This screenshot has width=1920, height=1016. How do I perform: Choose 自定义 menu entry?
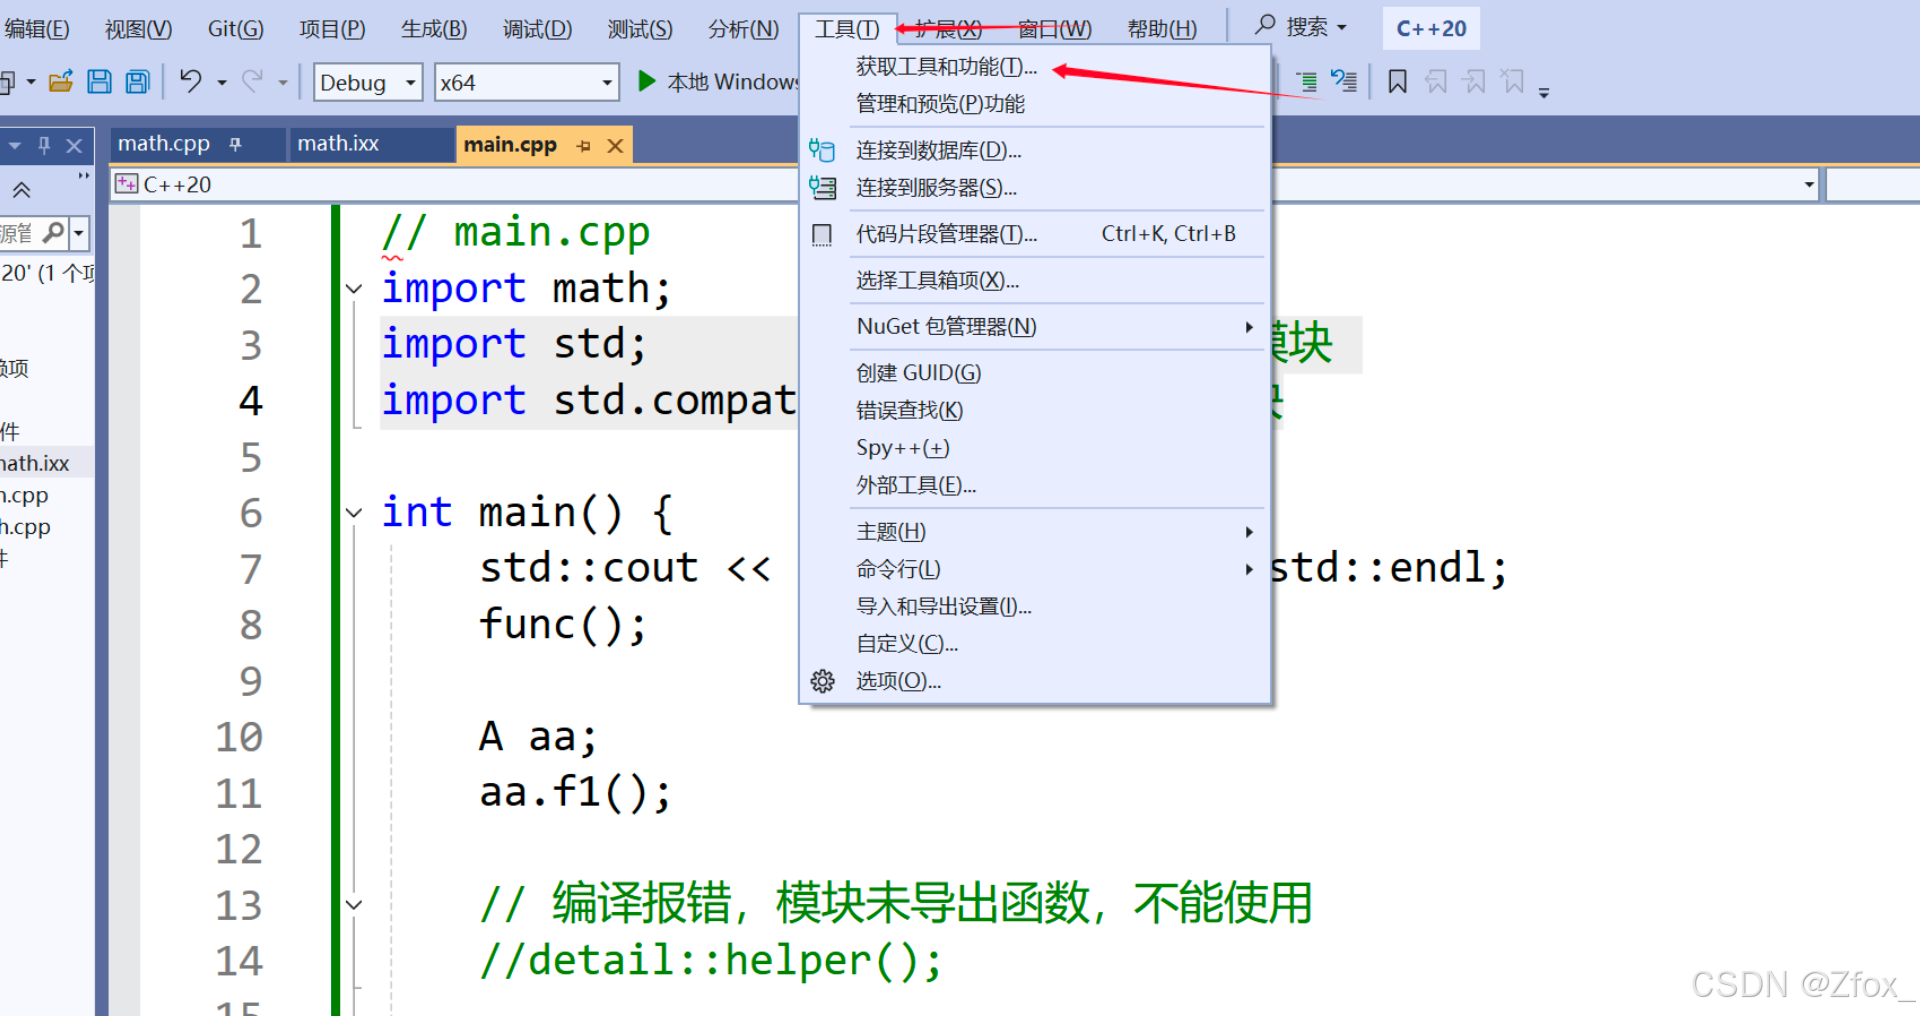click(x=1035, y=644)
